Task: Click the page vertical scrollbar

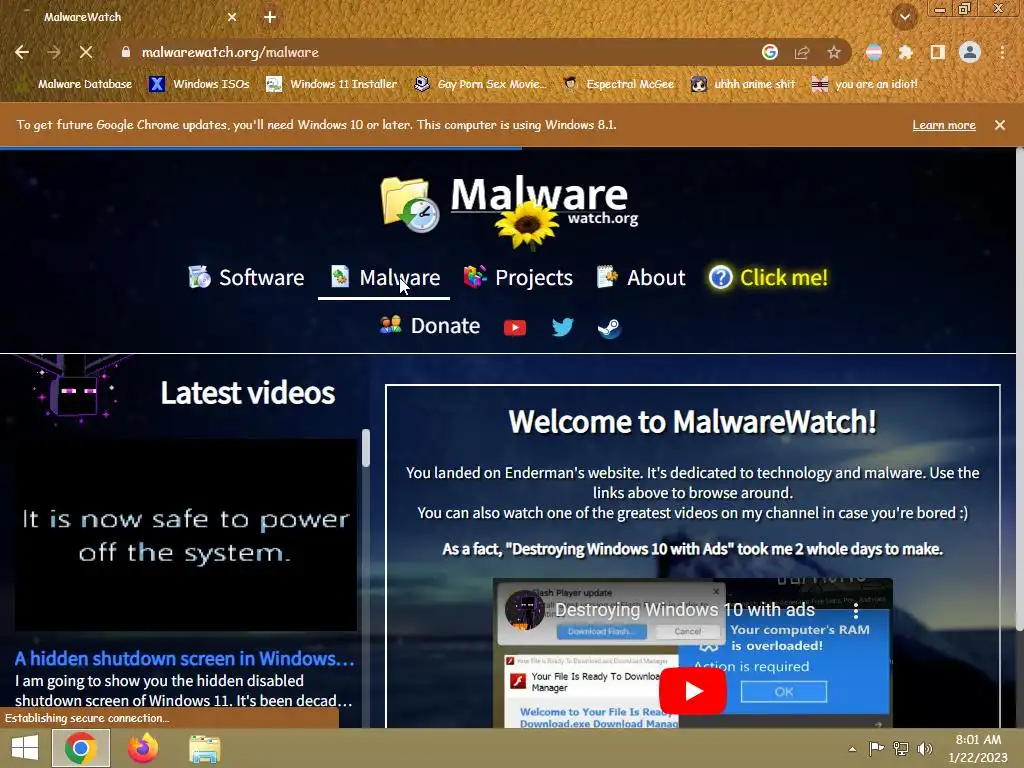Action: tap(1019, 389)
